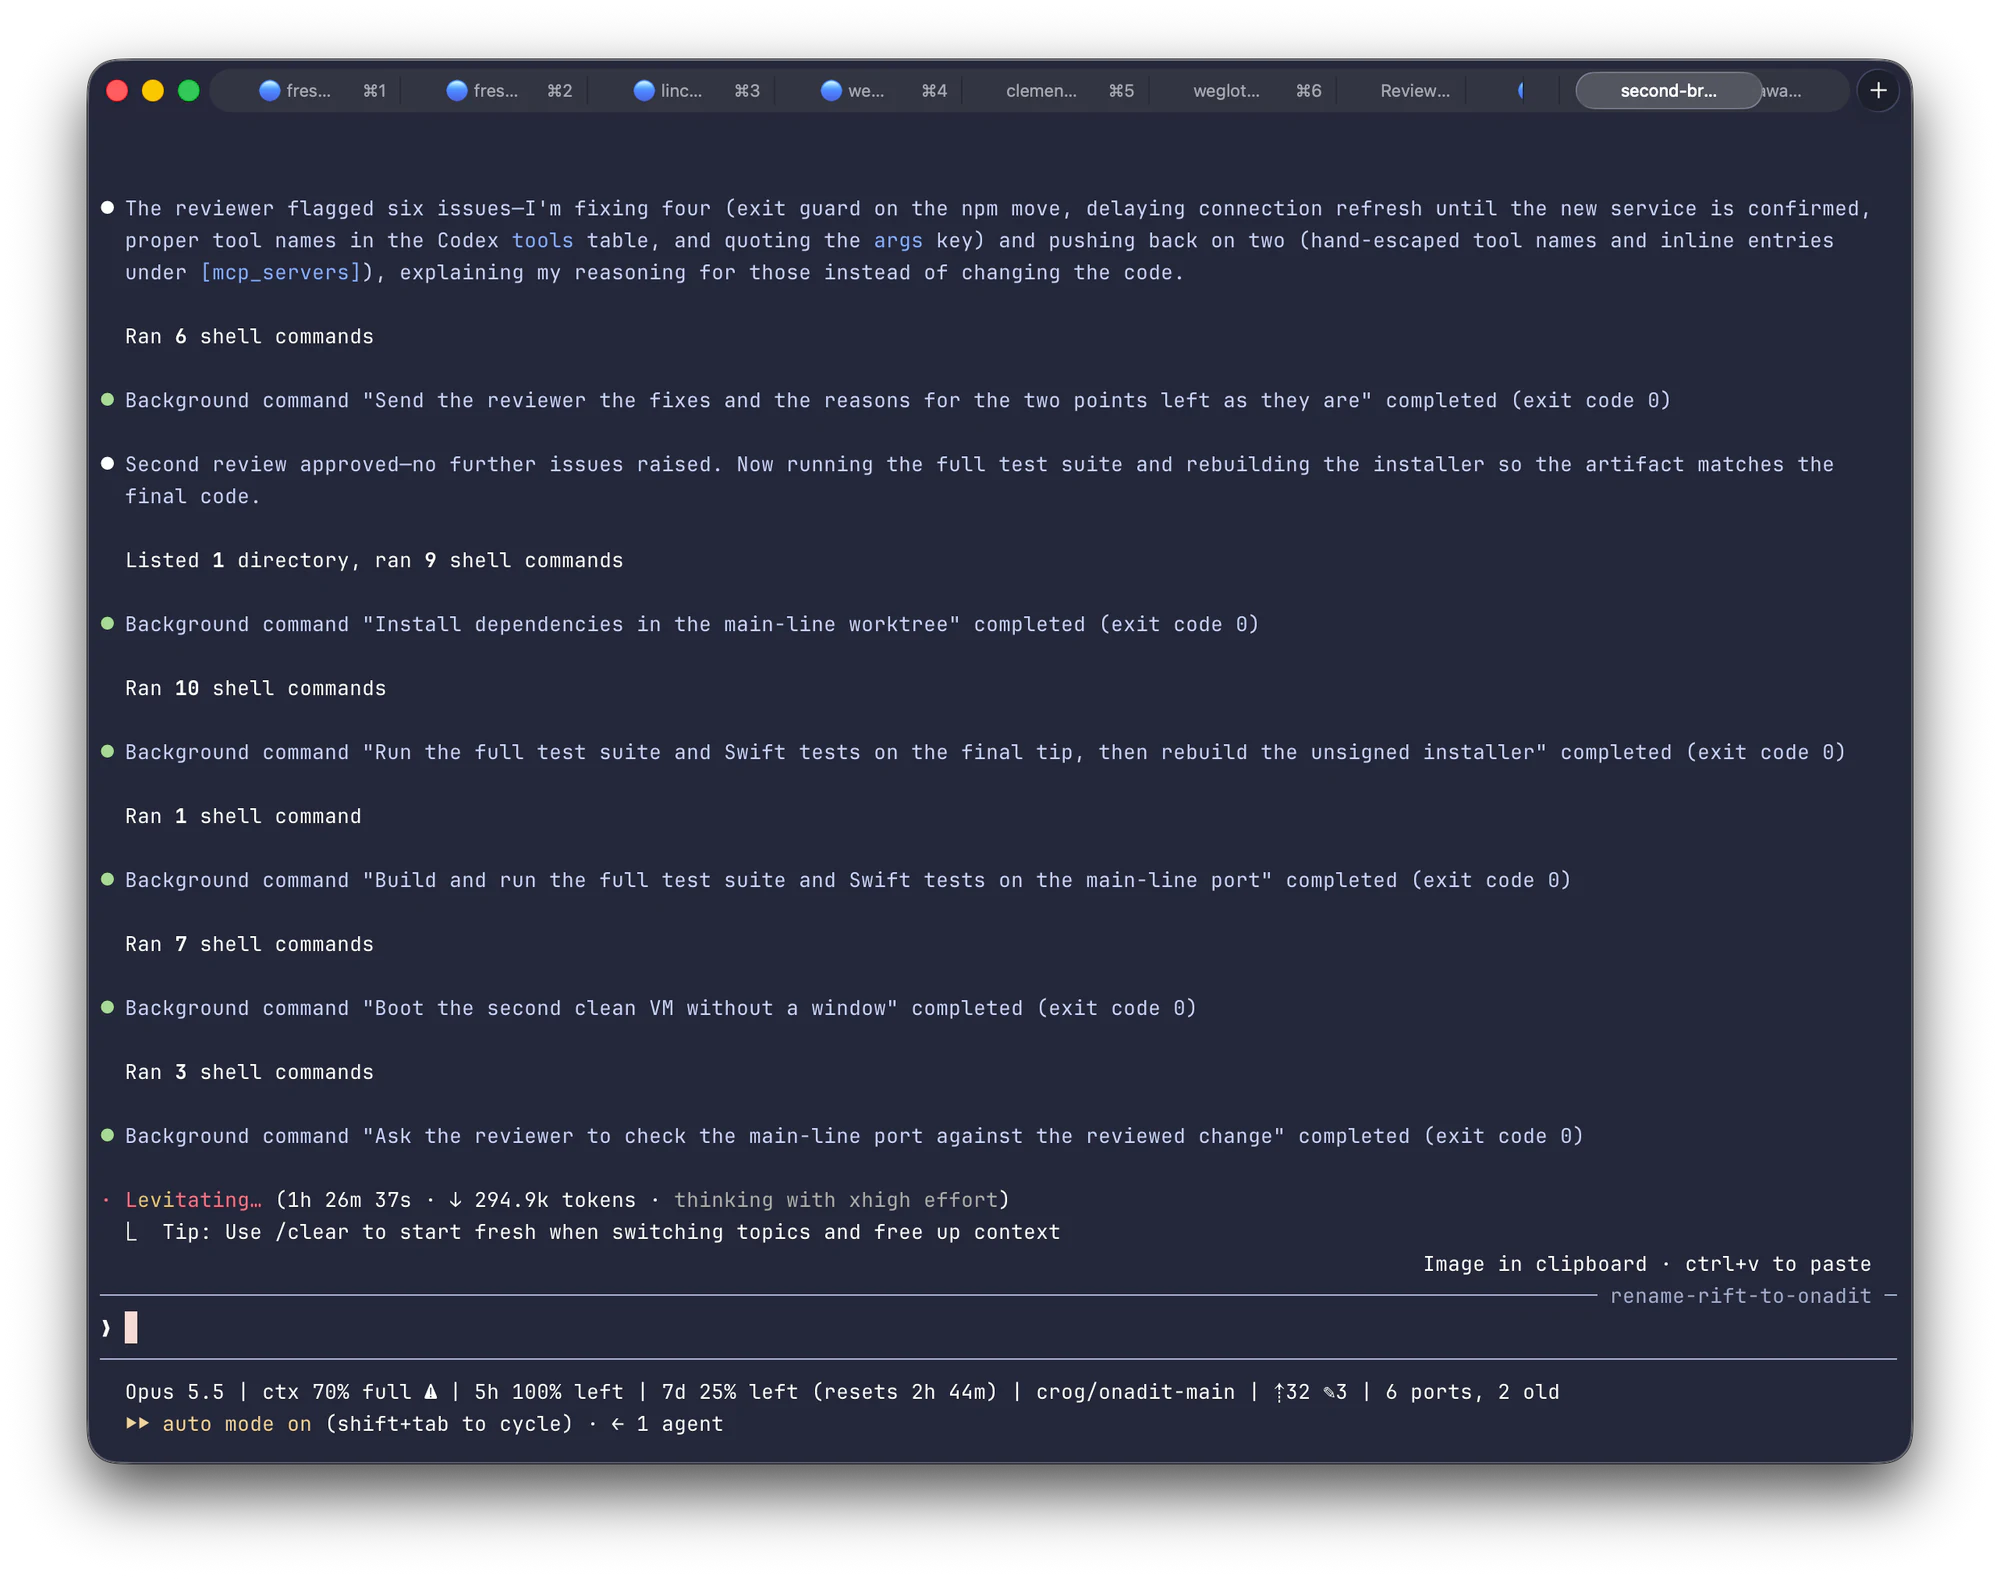Expand 'Ran 6 shell commands' entry
Image resolution: width=2000 pixels, height=1579 pixels.
tap(249, 337)
